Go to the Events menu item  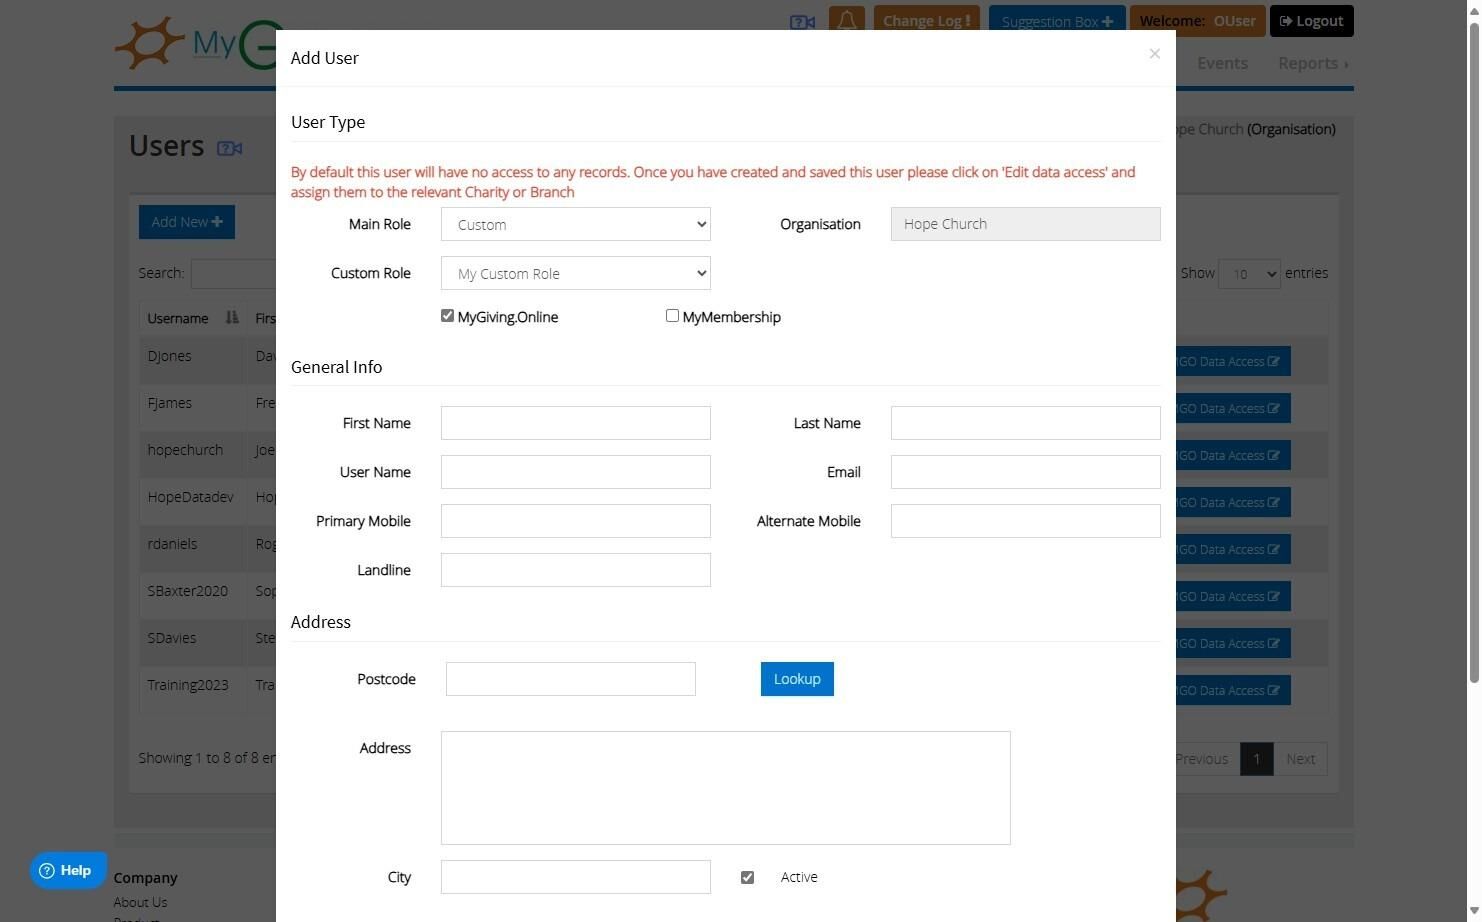coord(1222,63)
